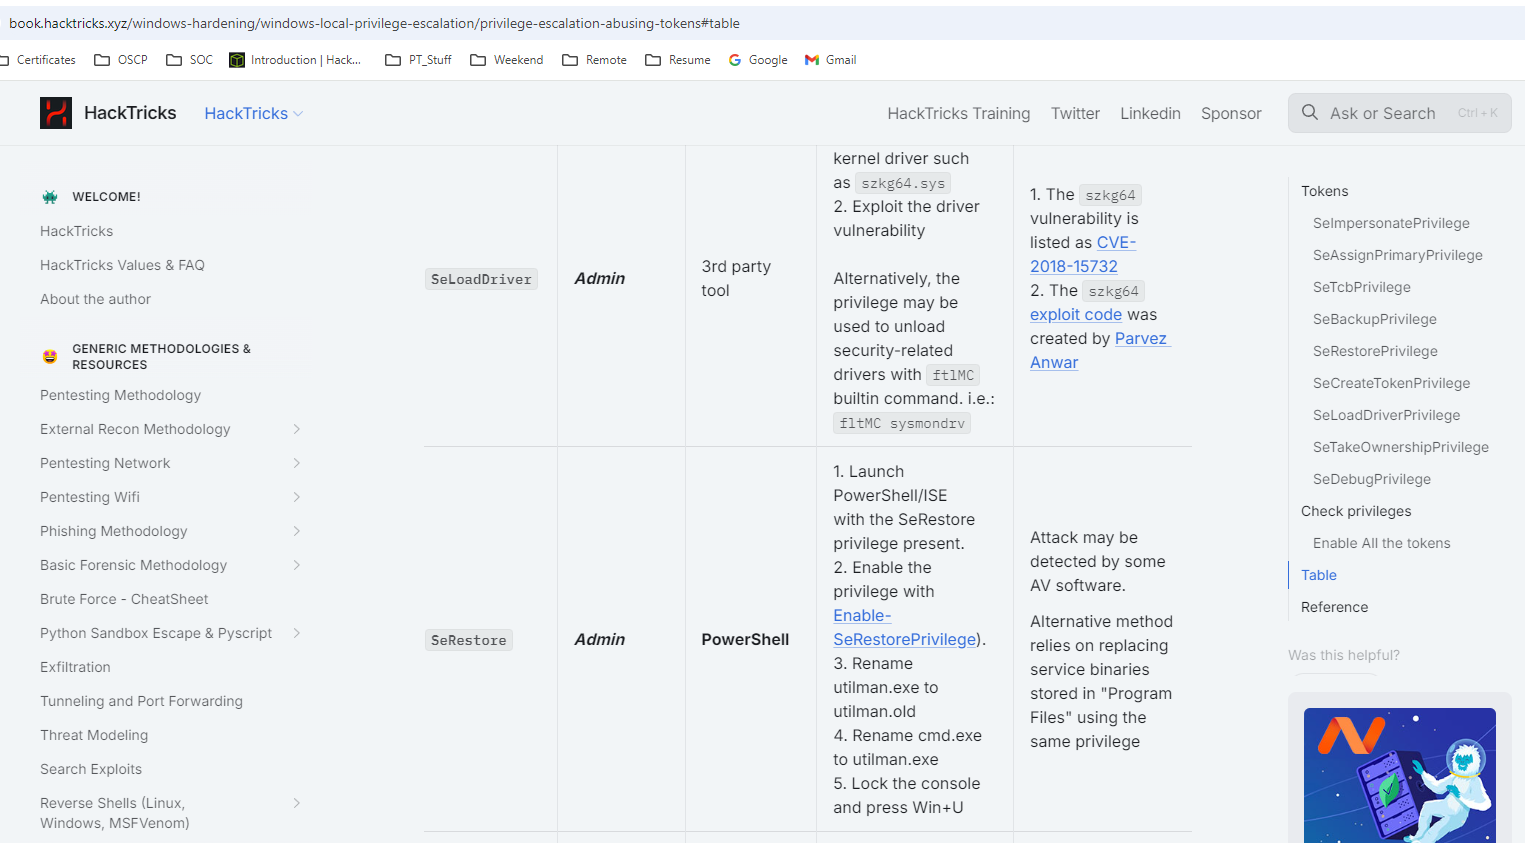Jump to Tokens section in outline
This screenshot has width=1525, height=843.
[x=1324, y=191]
